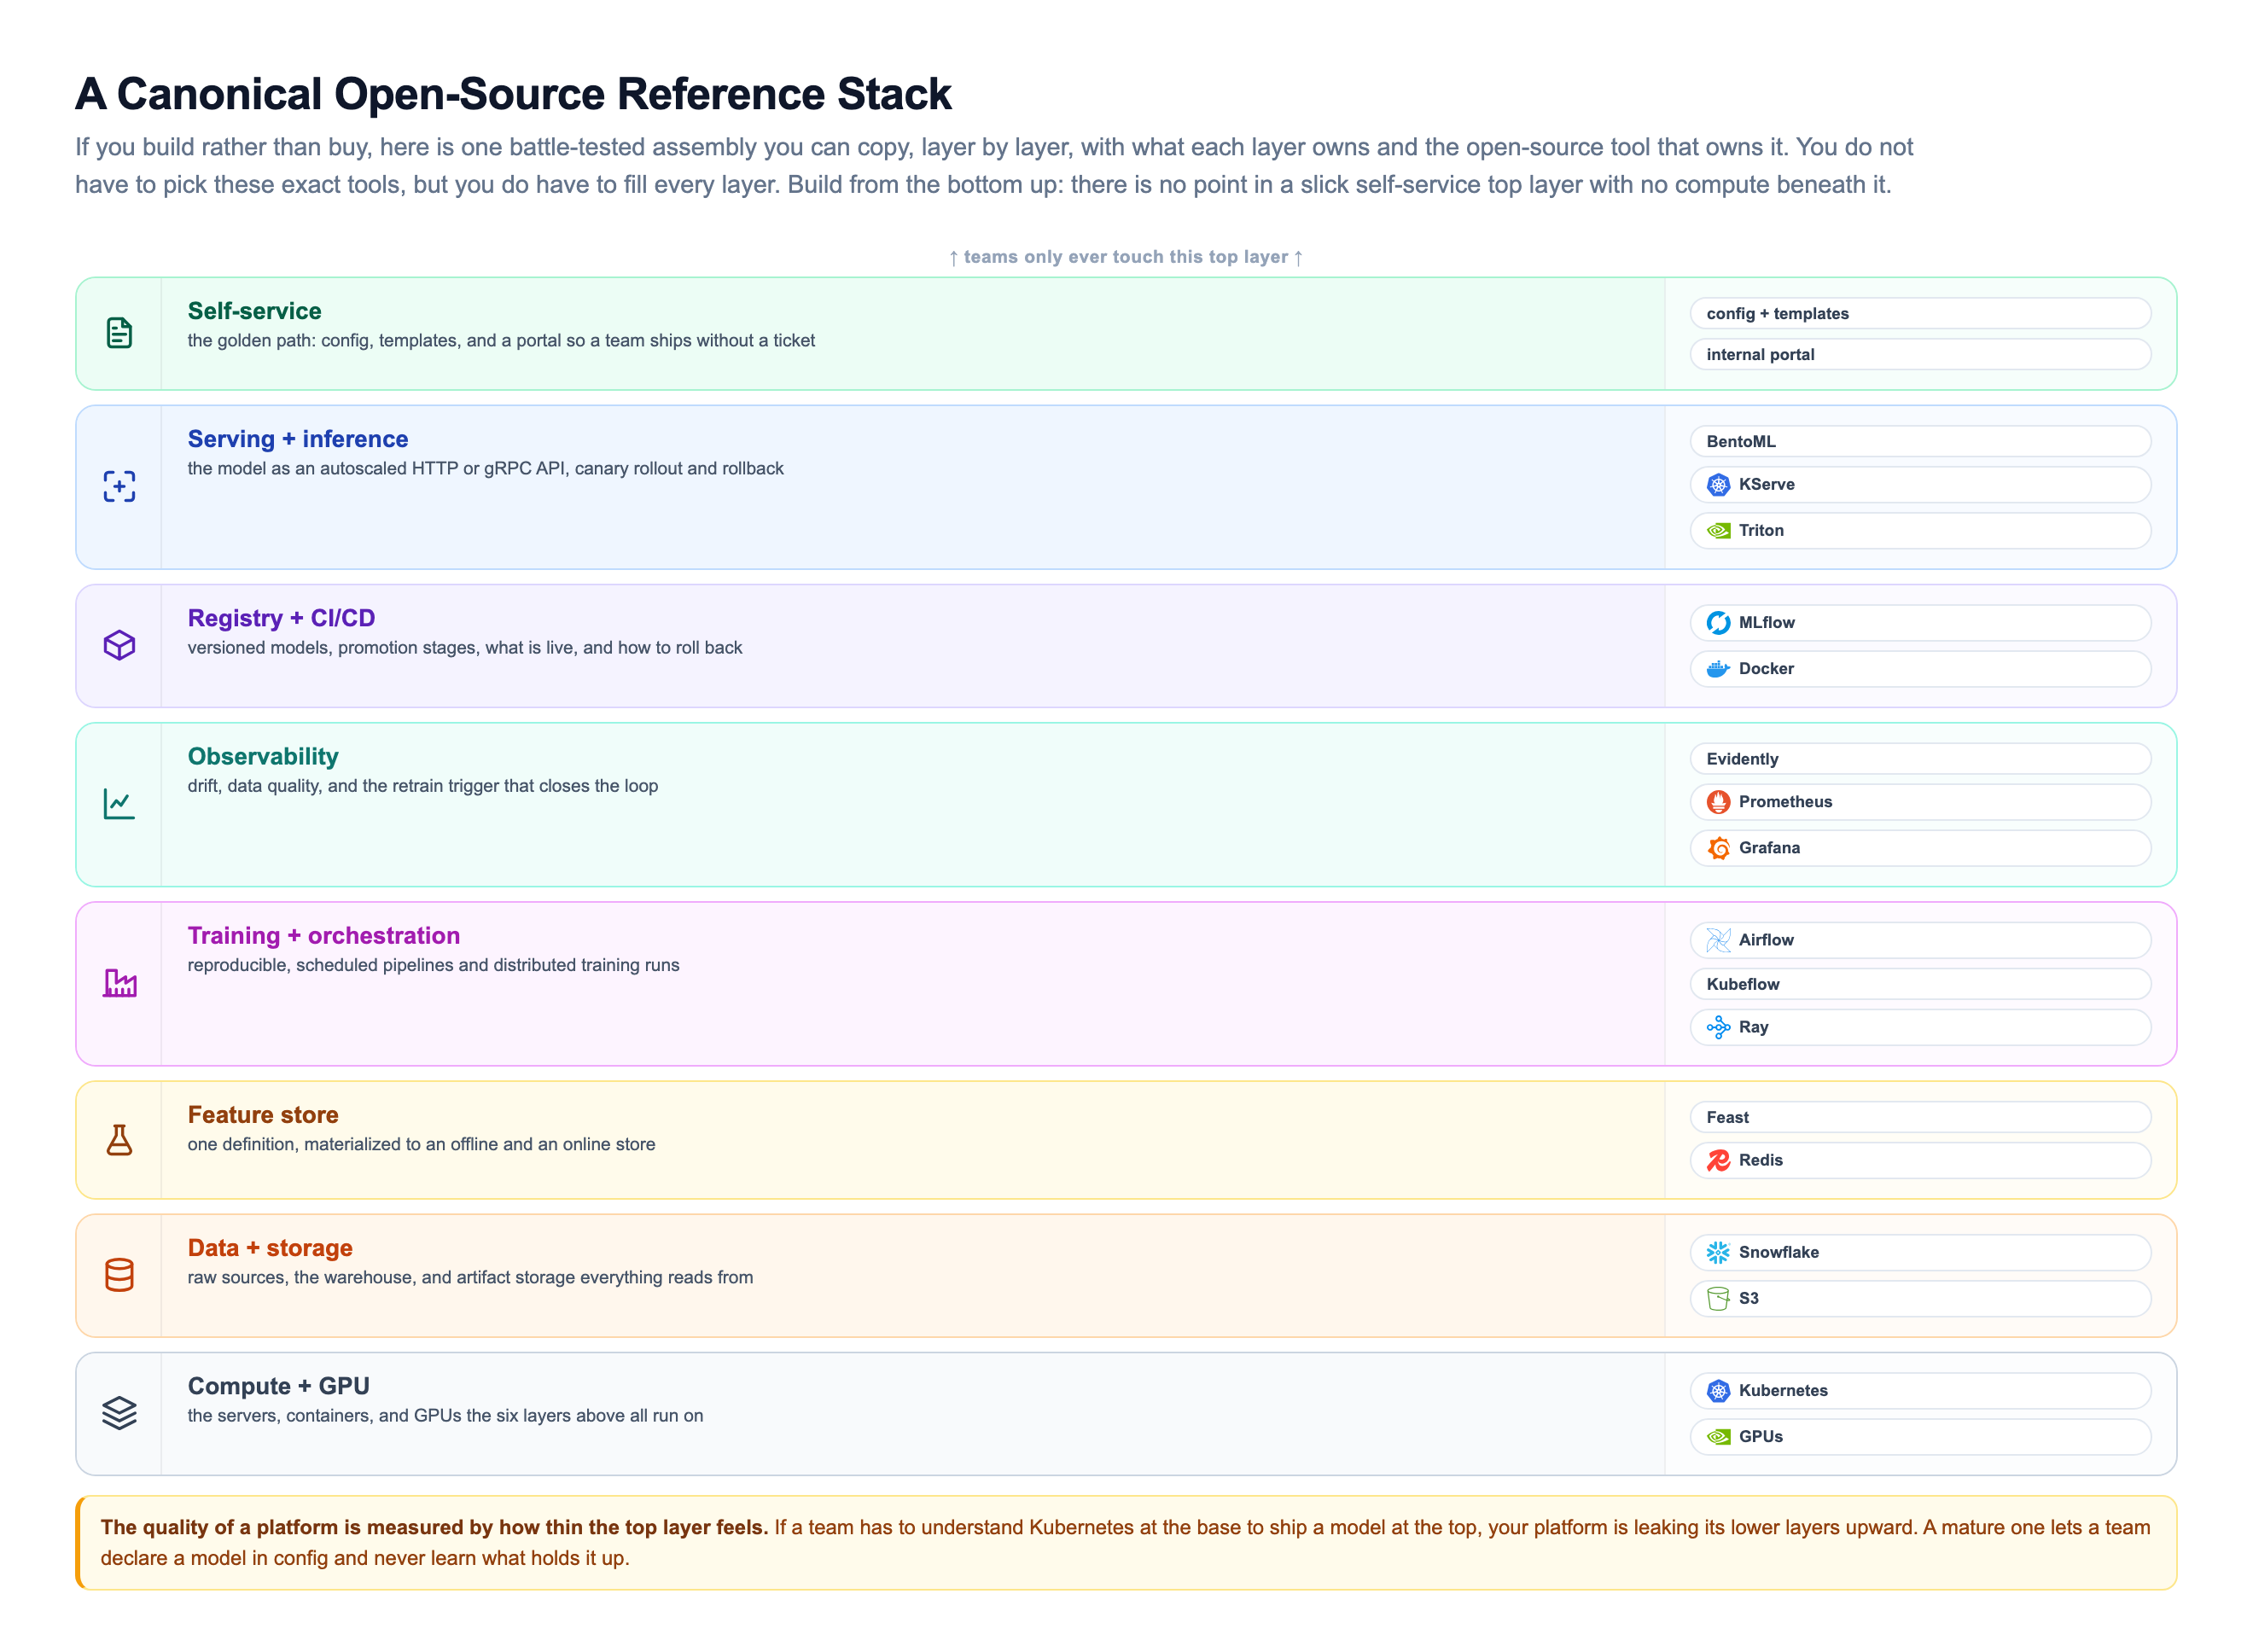The width and height of the screenshot is (2253, 1652).
Task: Click the Registry + CI/CD box icon
Action: tap(119, 645)
